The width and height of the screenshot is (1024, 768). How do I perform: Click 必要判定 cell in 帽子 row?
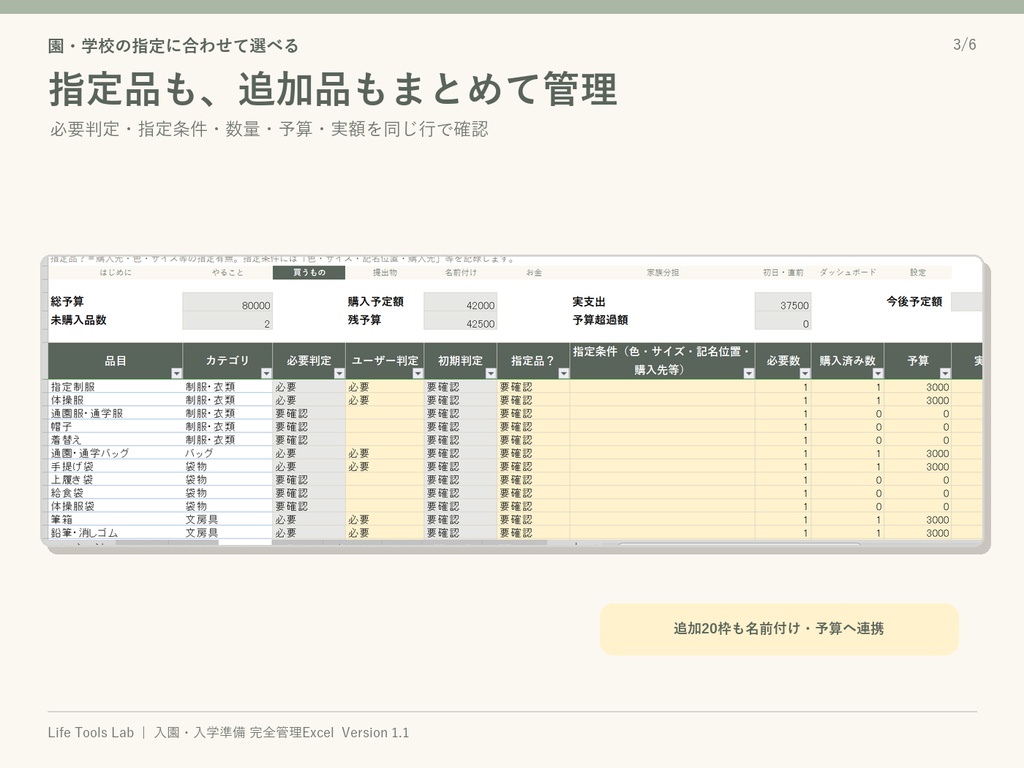point(309,426)
